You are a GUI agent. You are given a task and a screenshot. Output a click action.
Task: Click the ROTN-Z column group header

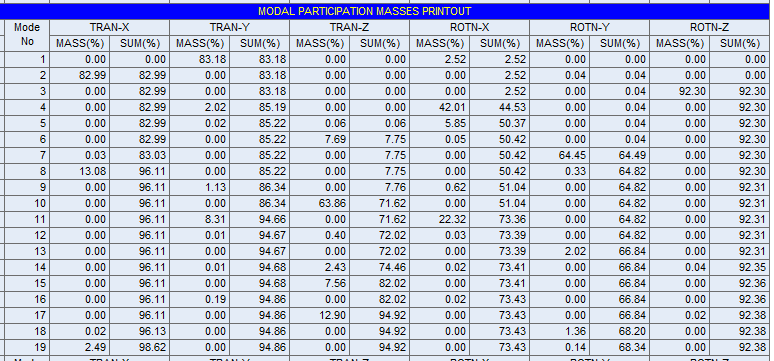pos(709,28)
